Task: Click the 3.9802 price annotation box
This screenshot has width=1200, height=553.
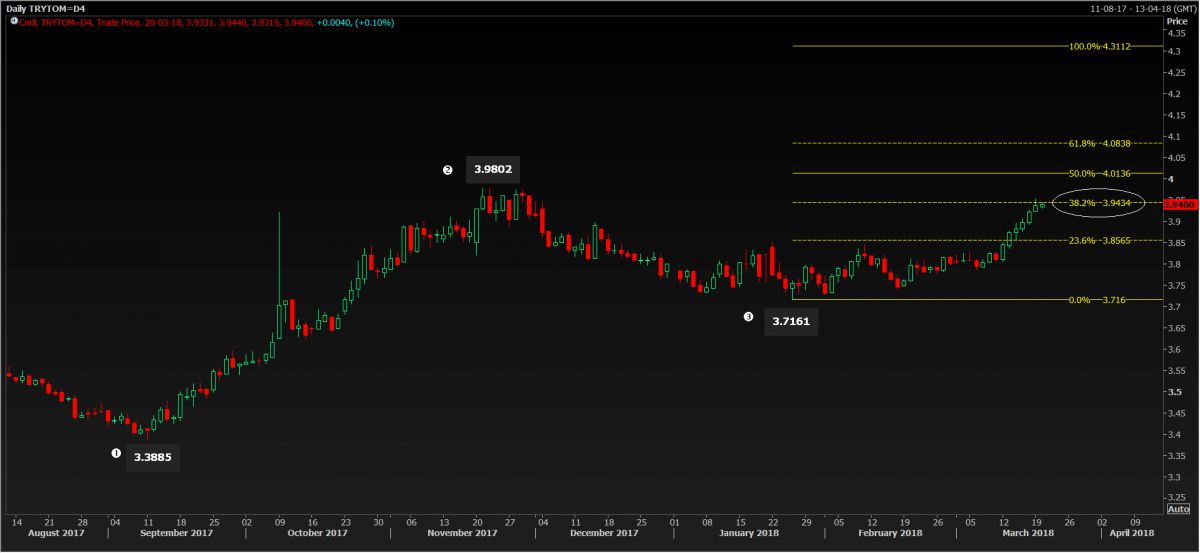Action: click(x=493, y=169)
